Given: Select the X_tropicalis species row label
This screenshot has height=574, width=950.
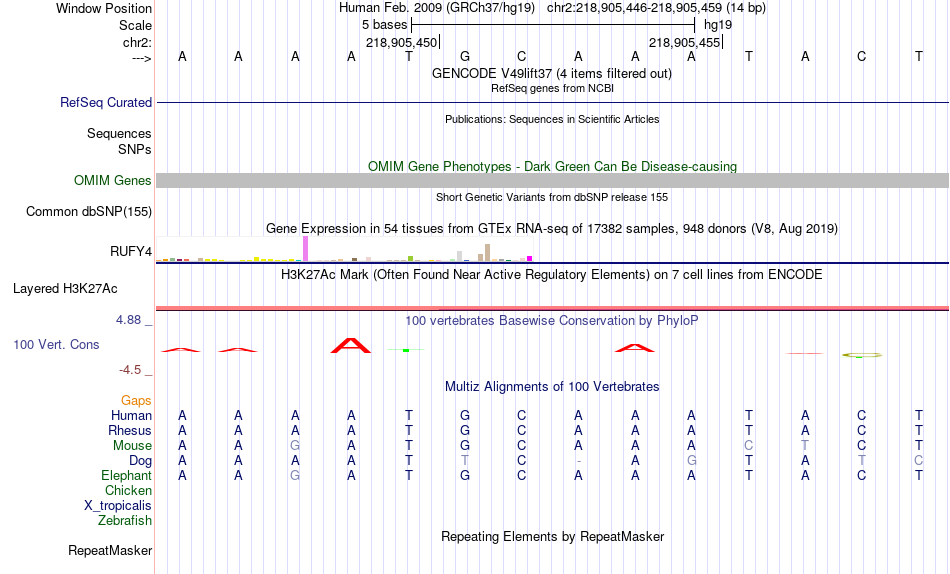Looking at the screenshot, I should click(x=118, y=506).
